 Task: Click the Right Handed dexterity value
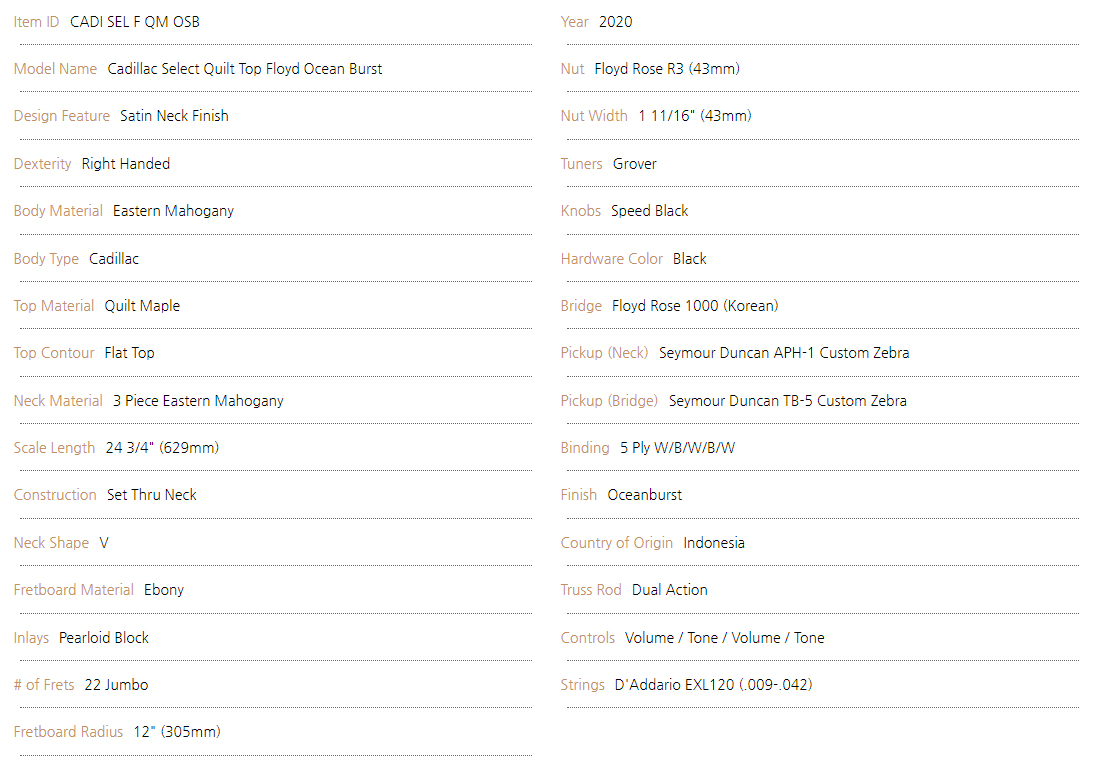[x=125, y=164]
